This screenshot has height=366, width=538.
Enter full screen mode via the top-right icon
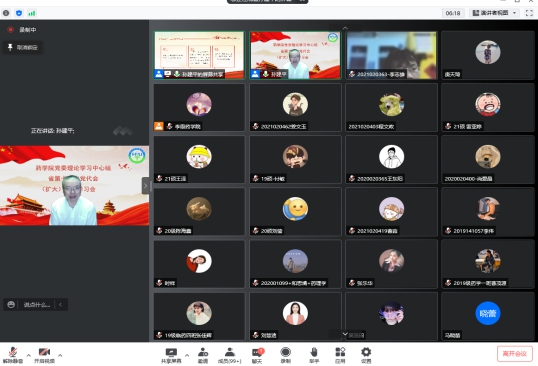click(x=529, y=13)
